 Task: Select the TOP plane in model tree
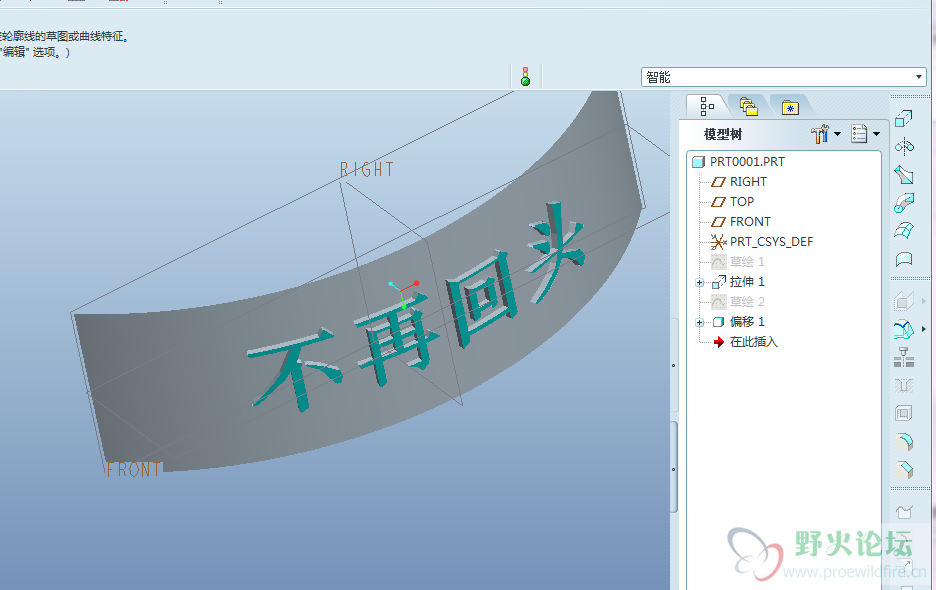(741, 202)
